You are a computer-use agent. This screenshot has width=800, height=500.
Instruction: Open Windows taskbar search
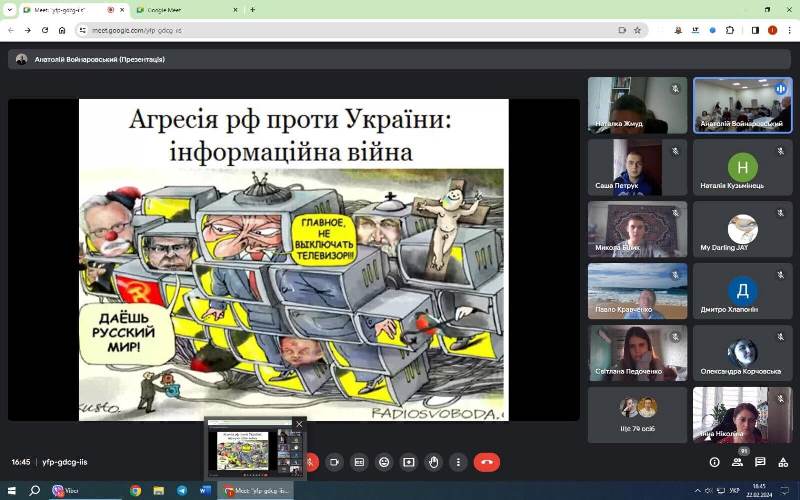tap(34, 491)
